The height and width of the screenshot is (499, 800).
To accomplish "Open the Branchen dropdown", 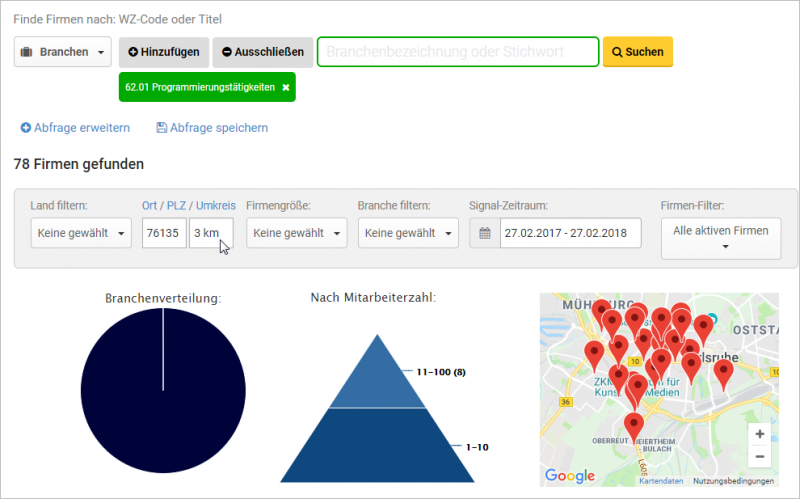I will tap(62, 52).
